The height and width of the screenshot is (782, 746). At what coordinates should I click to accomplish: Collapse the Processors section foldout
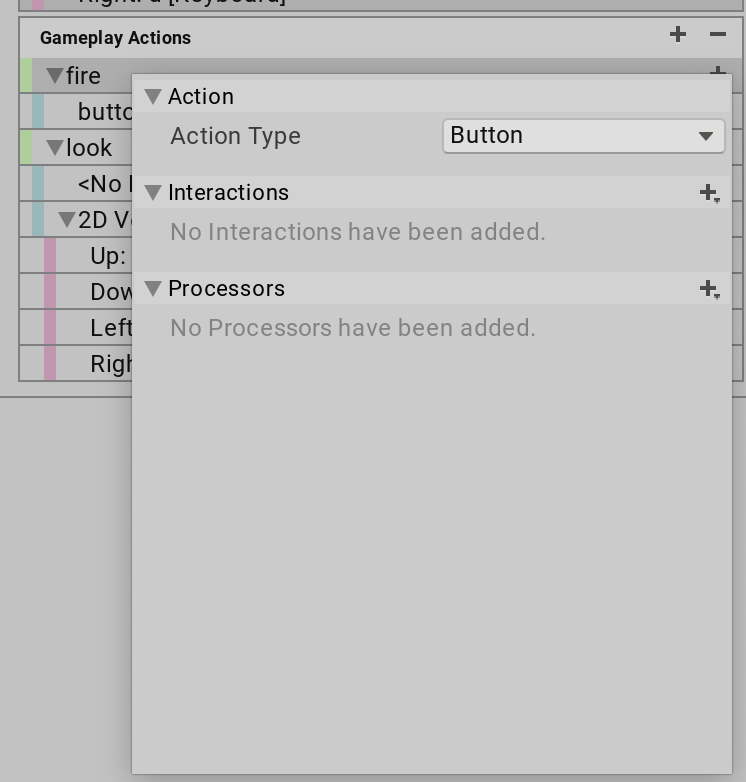[x=153, y=289]
